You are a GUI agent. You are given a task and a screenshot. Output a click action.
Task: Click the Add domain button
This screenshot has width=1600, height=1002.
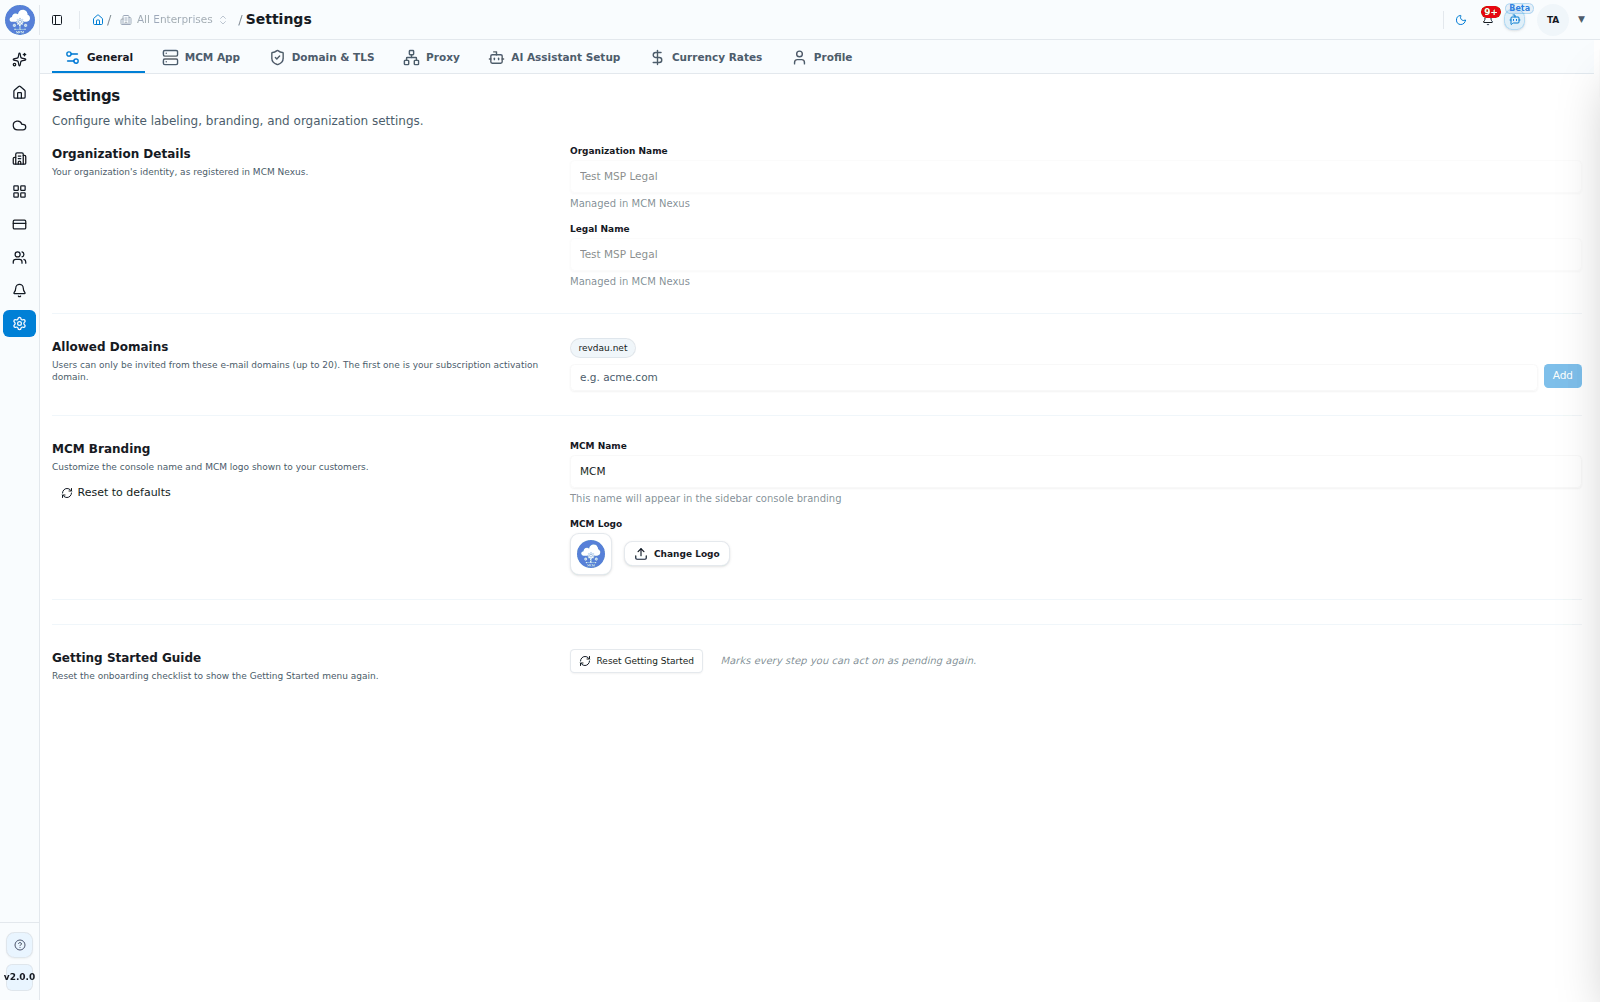tap(1563, 376)
